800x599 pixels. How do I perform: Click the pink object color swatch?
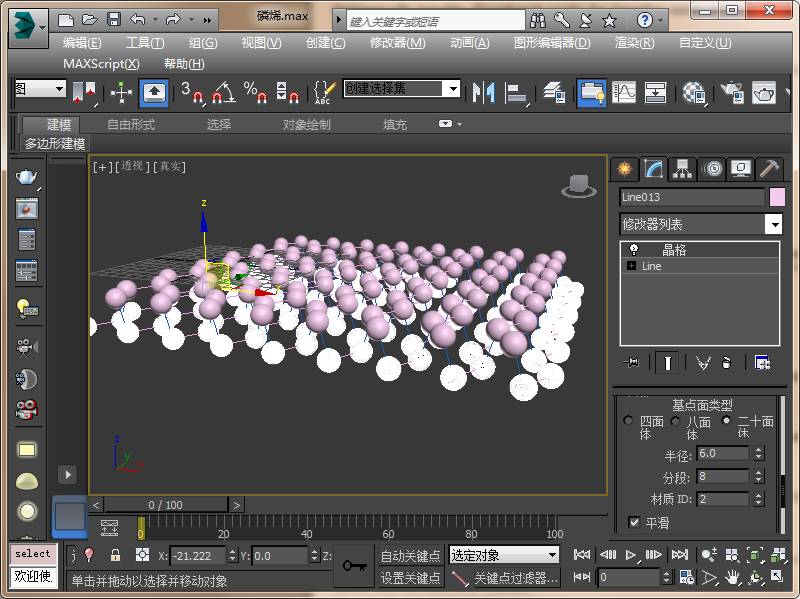point(777,197)
